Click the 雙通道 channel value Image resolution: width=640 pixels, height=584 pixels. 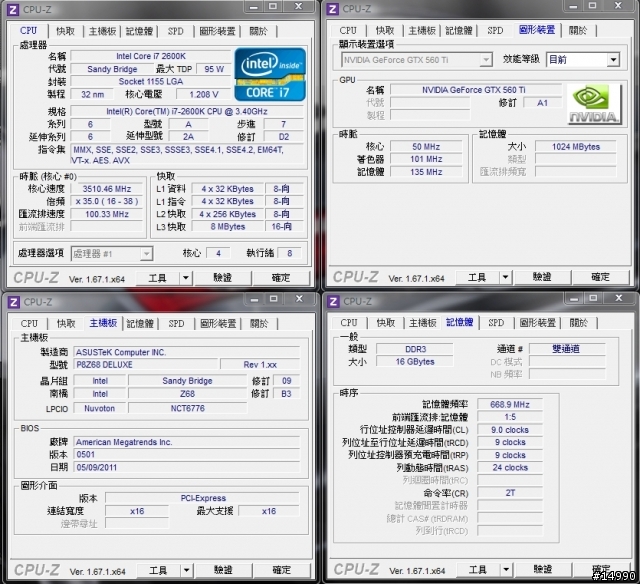(567, 349)
